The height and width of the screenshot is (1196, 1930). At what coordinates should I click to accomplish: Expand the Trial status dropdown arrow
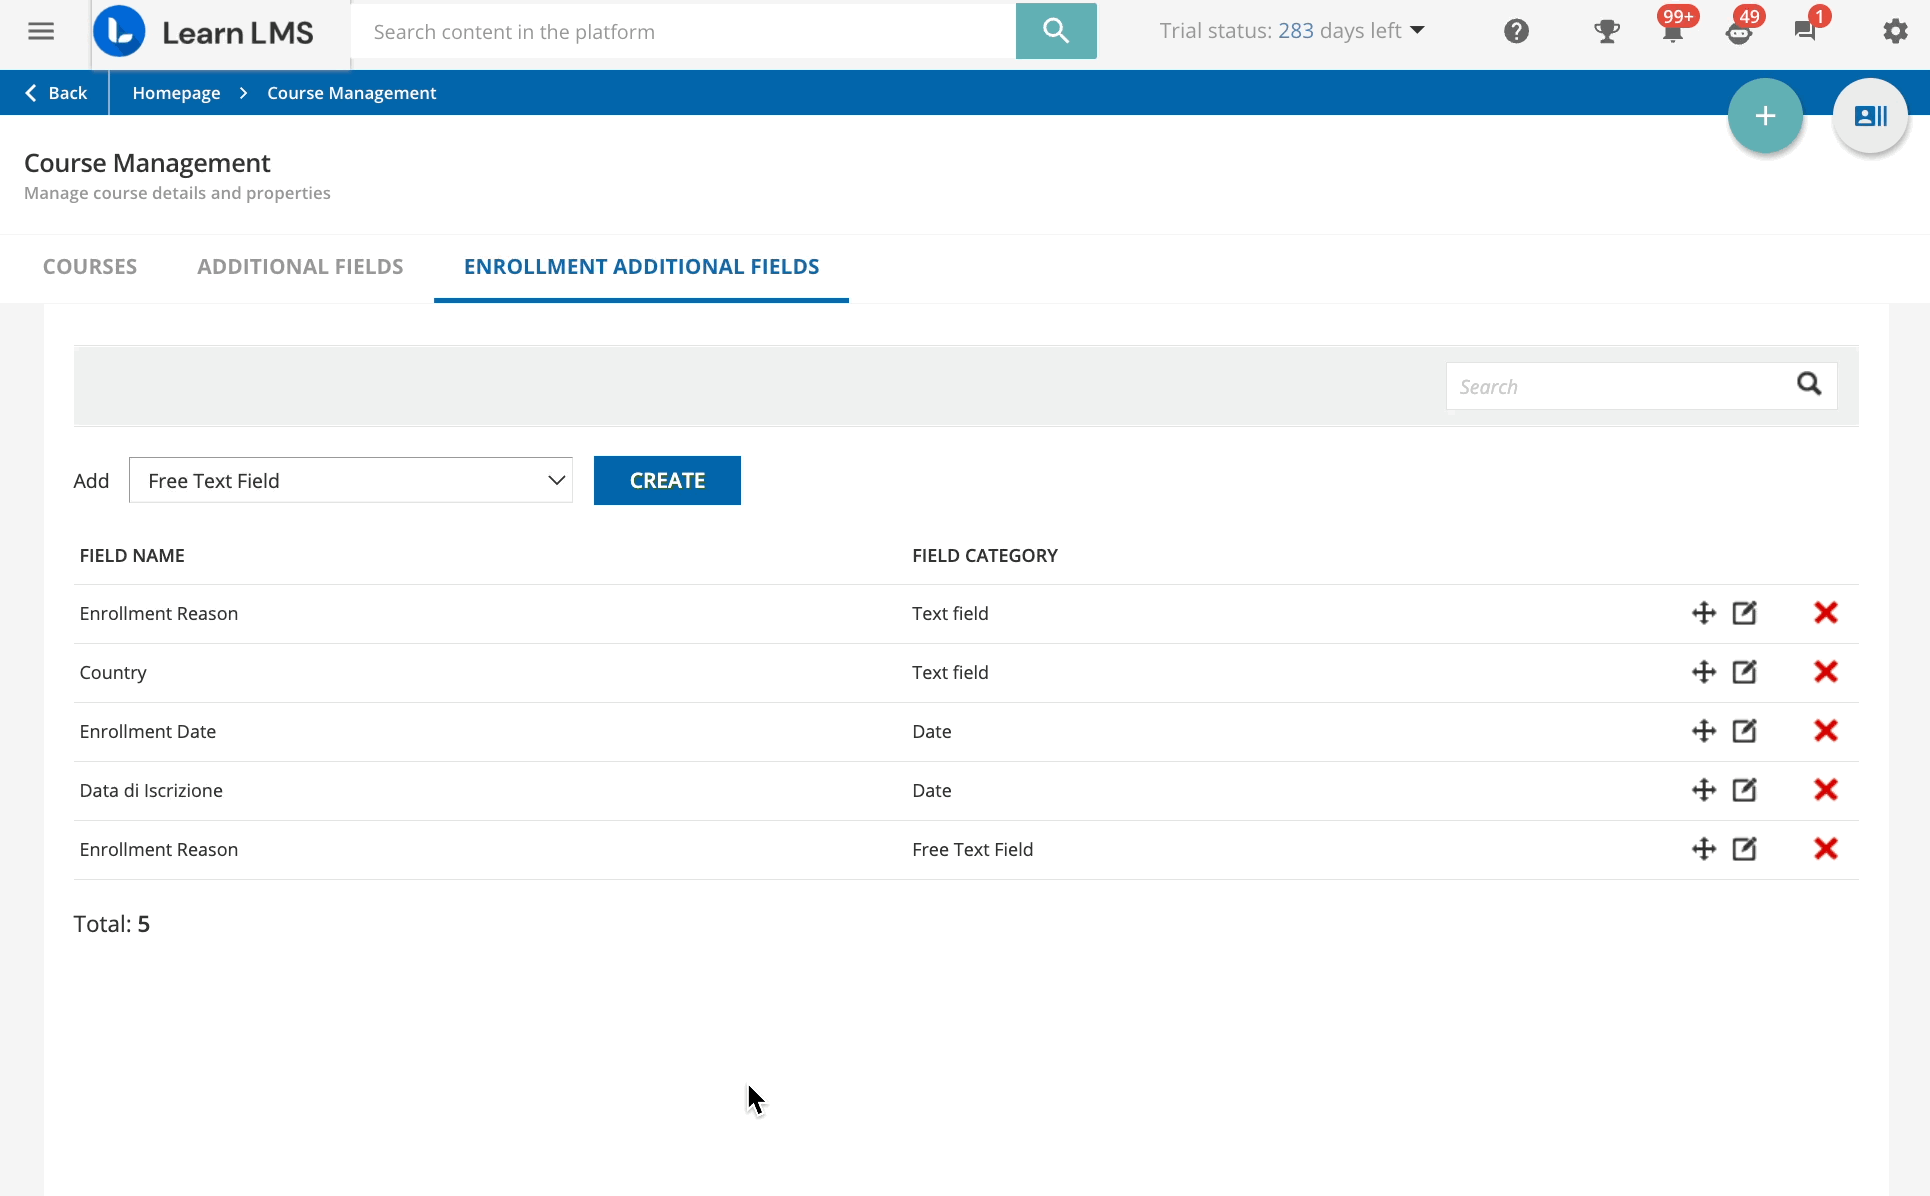tap(1417, 31)
